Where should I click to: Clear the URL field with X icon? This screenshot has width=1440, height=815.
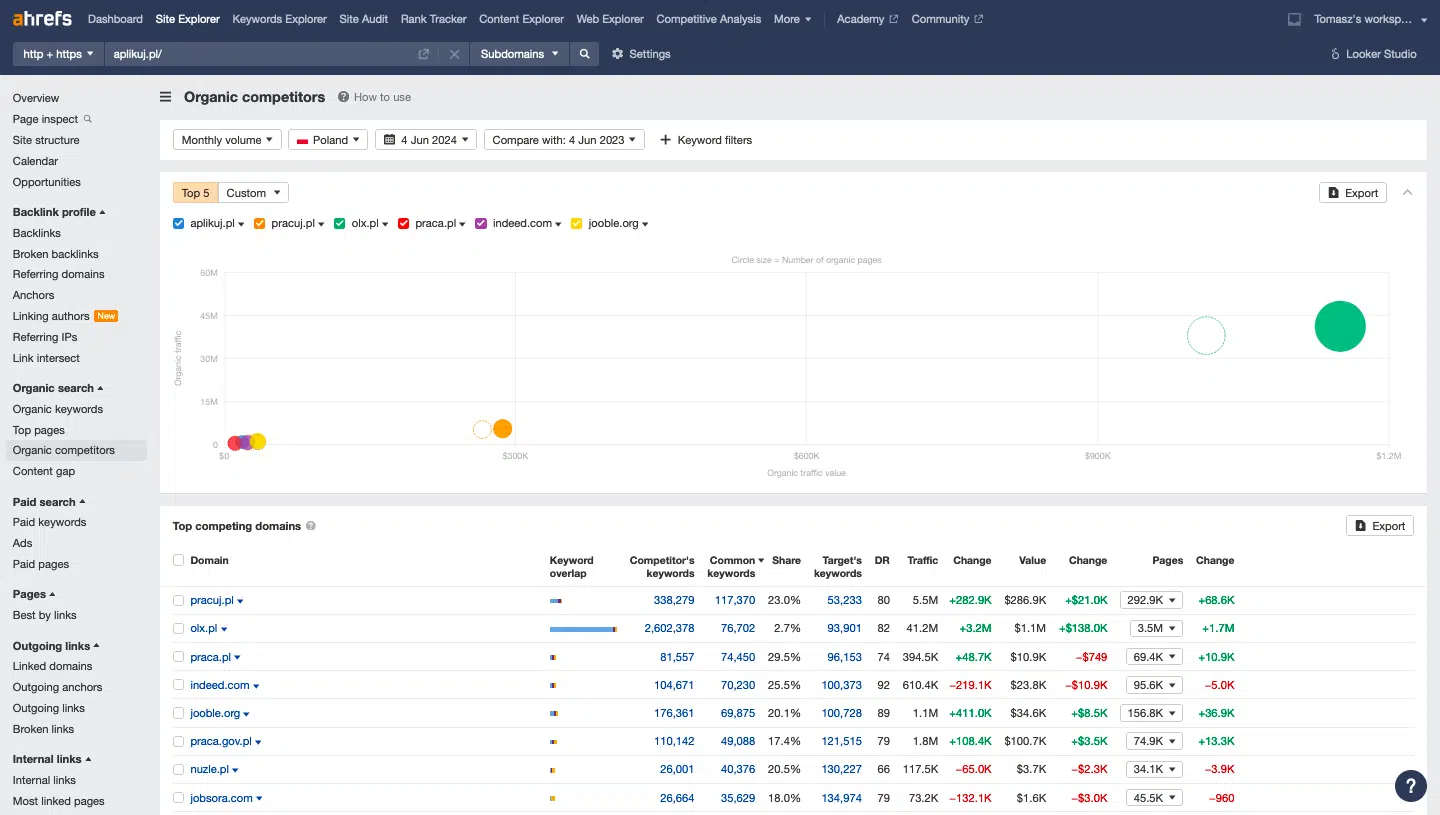pos(454,54)
